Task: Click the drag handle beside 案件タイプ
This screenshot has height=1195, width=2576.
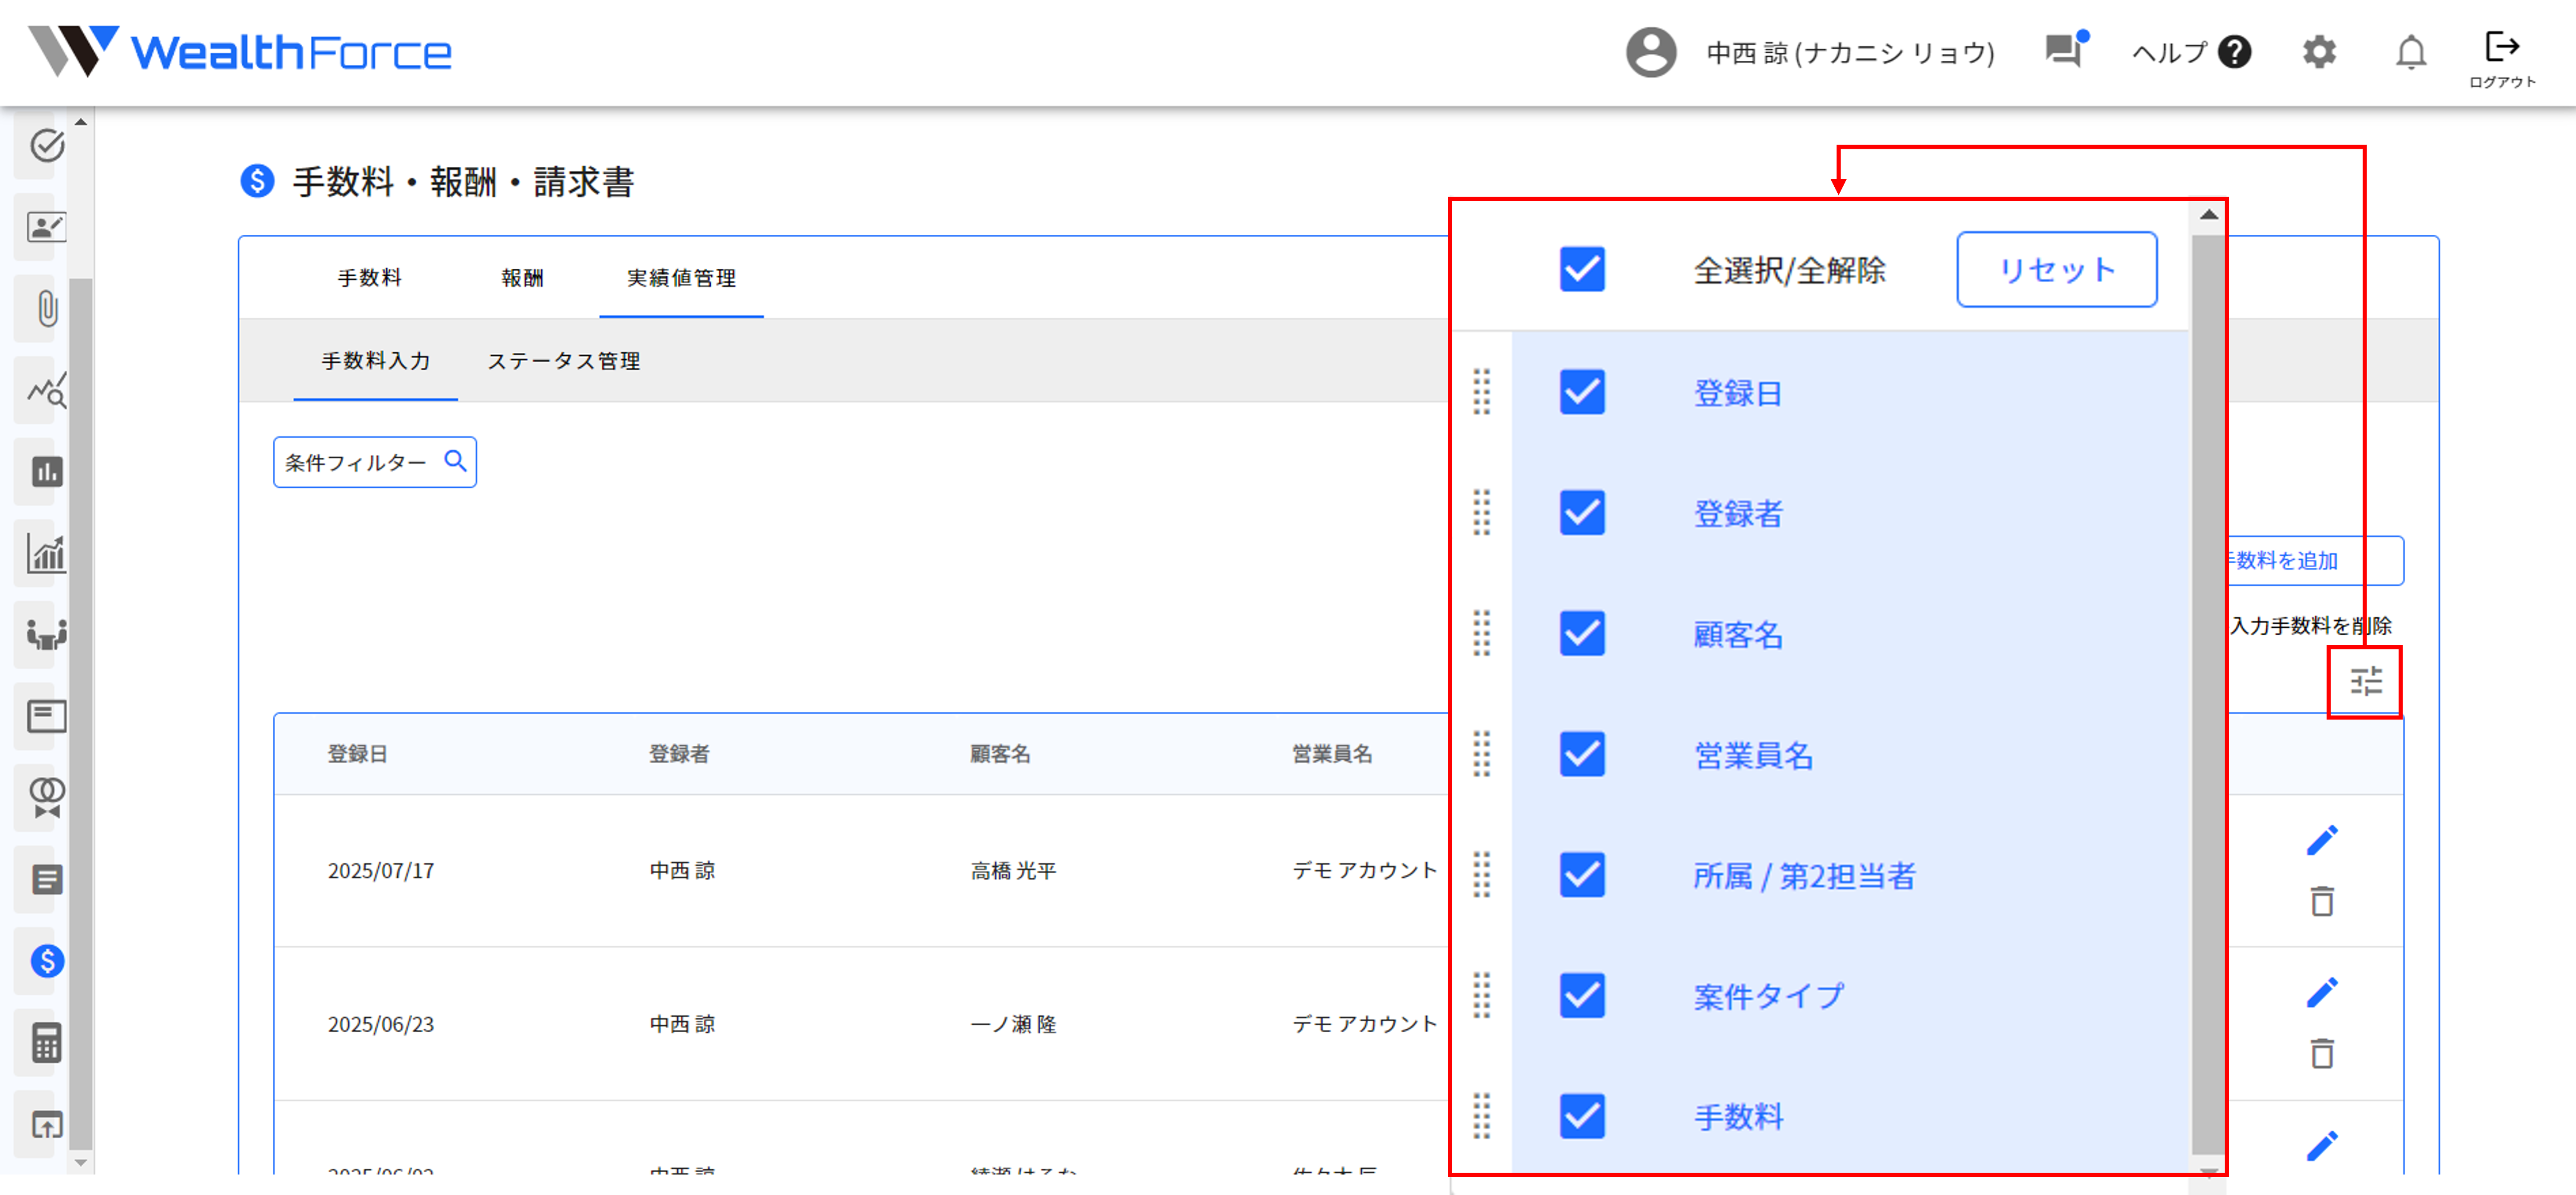Action: coord(1482,996)
